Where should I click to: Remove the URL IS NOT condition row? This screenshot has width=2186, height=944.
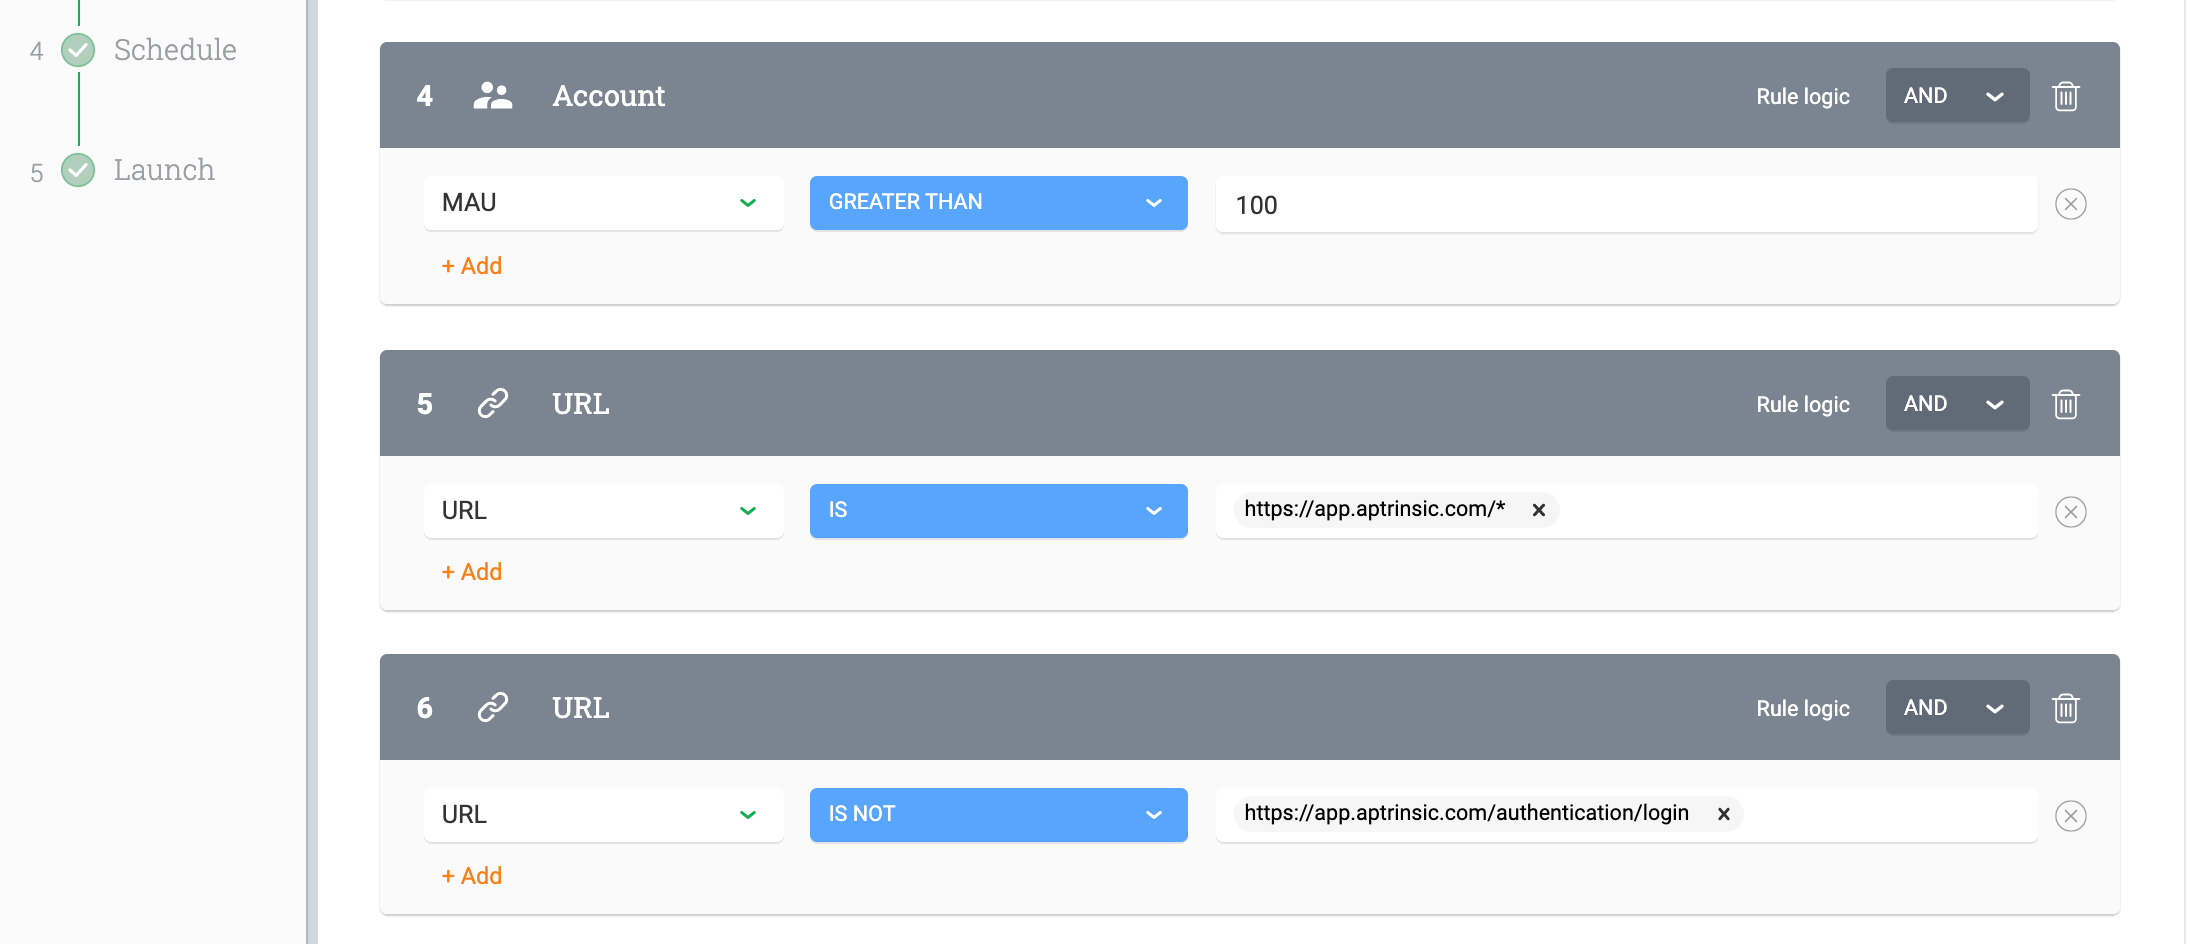click(x=2070, y=816)
